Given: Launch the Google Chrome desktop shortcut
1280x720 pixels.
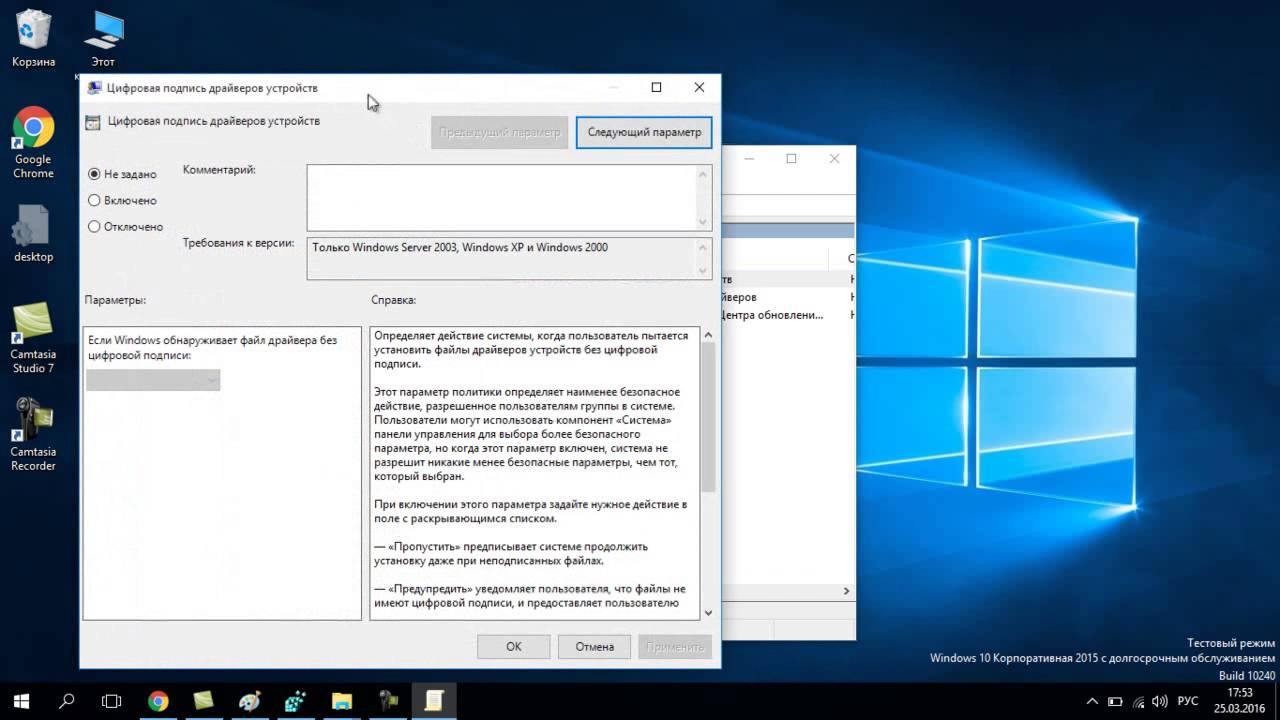Looking at the screenshot, I should pyautogui.click(x=33, y=143).
